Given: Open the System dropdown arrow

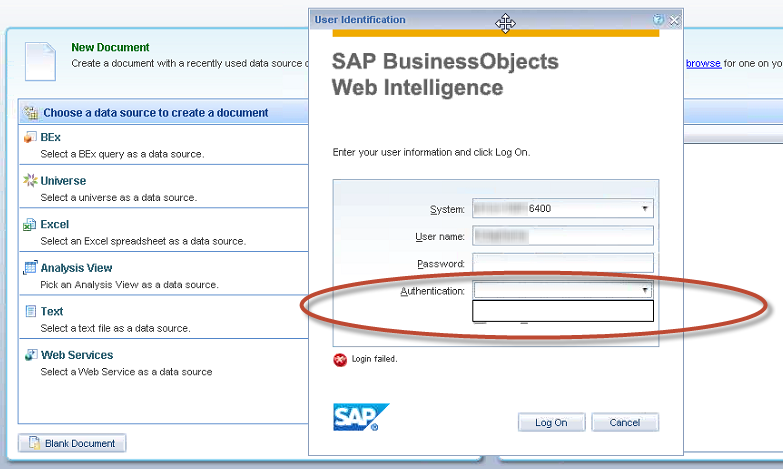Looking at the screenshot, I should (644, 208).
